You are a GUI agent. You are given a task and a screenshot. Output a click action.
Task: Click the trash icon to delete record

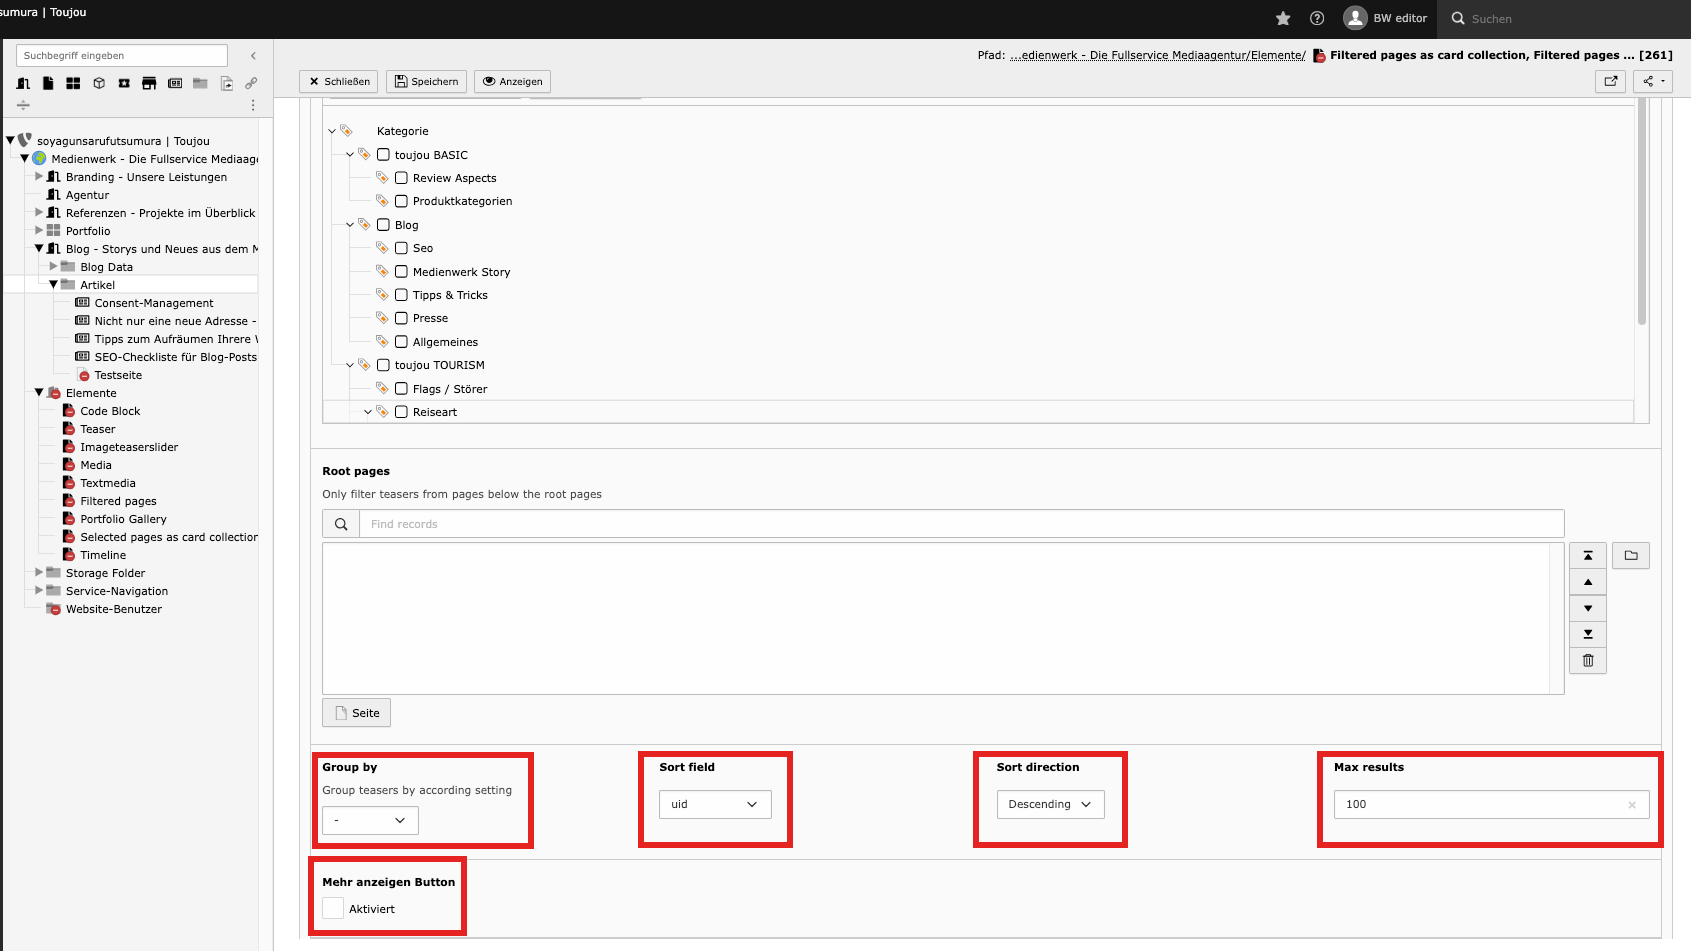[1587, 660]
